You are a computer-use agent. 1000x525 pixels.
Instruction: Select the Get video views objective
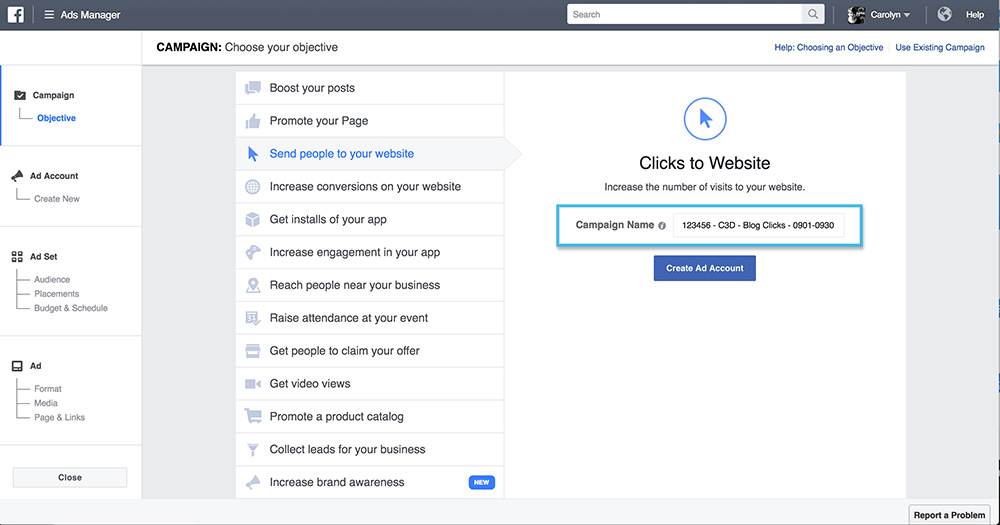370,383
